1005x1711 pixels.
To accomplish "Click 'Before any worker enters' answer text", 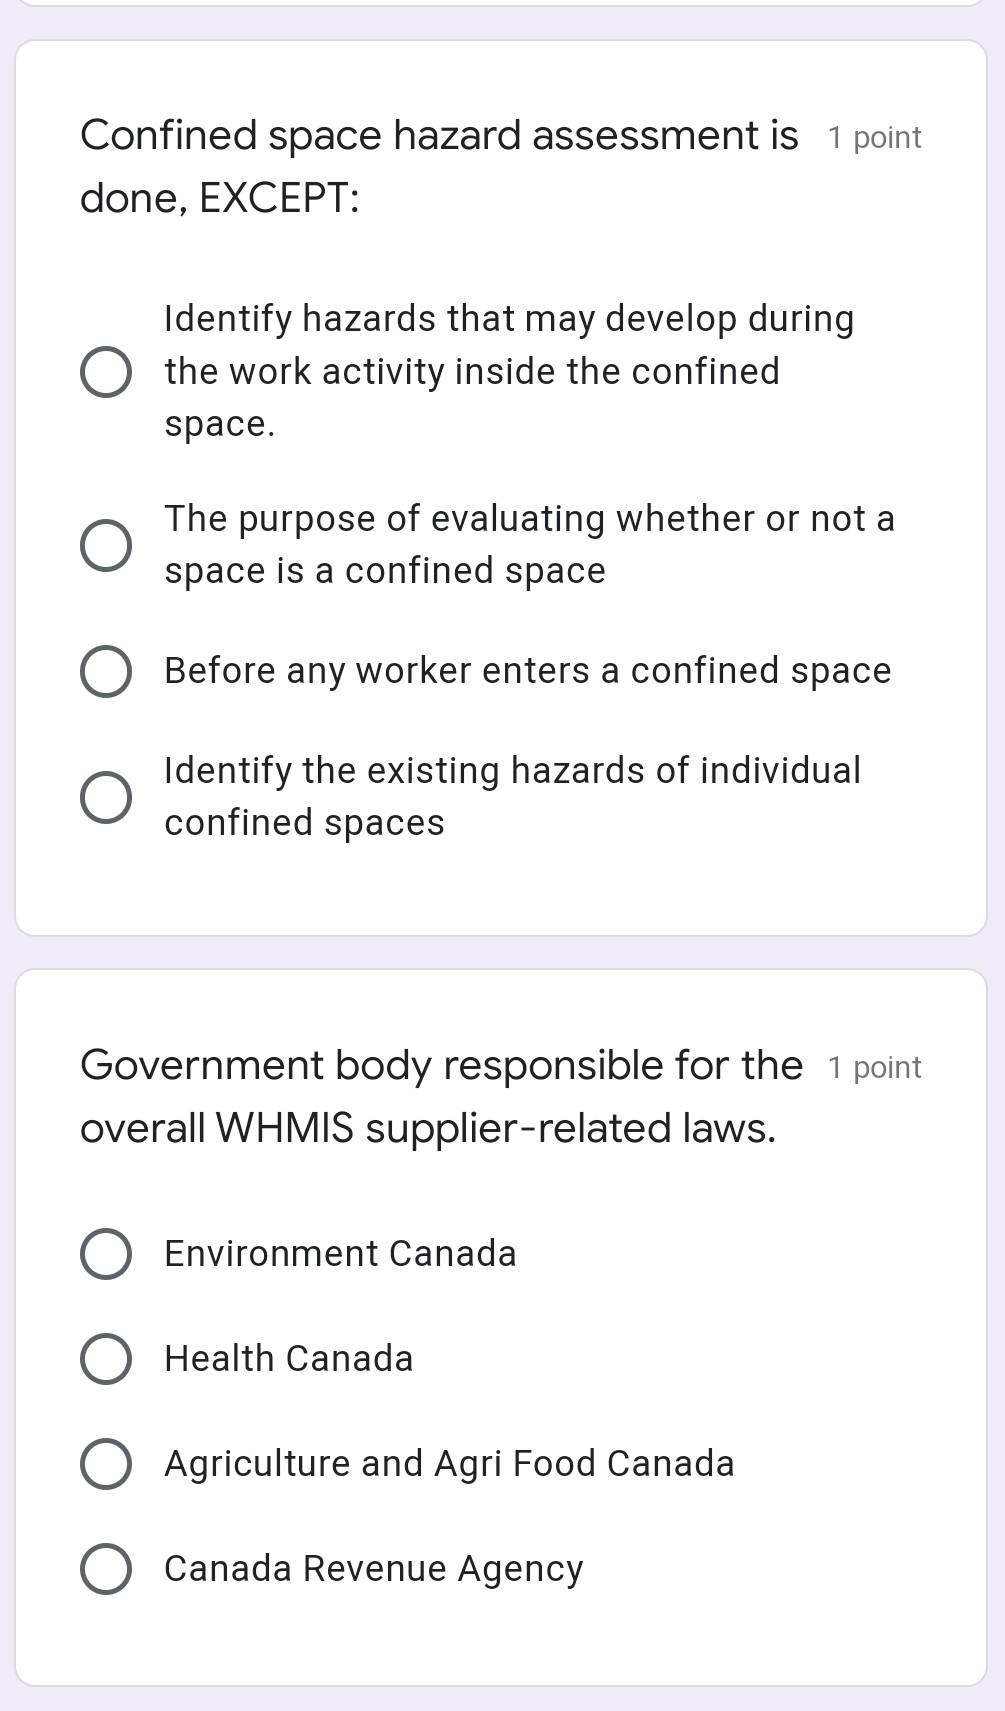I will [527, 671].
